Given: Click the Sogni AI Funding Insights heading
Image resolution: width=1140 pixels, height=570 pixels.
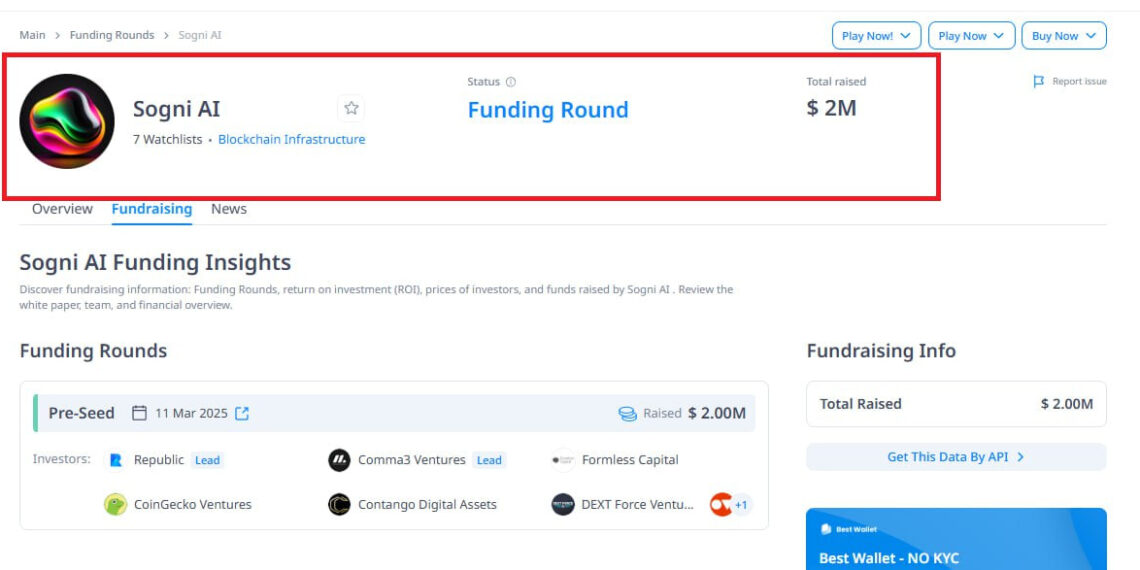Looking at the screenshot, I should click(x=155, y=262).
